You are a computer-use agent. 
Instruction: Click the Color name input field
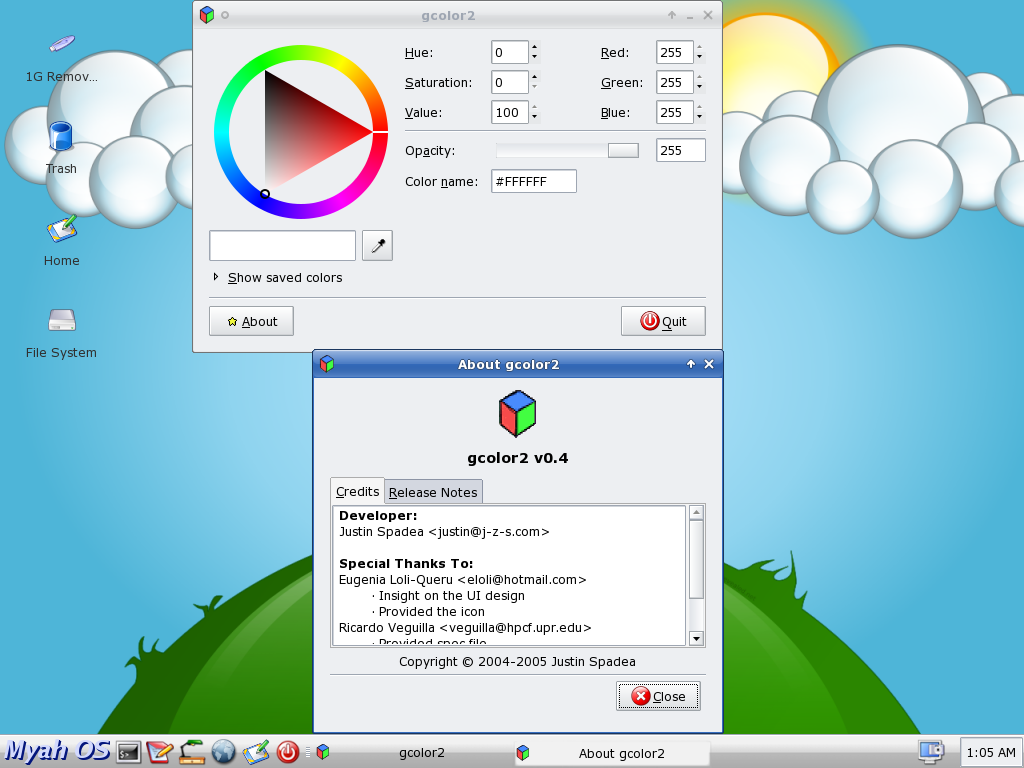tap(534, 181)
